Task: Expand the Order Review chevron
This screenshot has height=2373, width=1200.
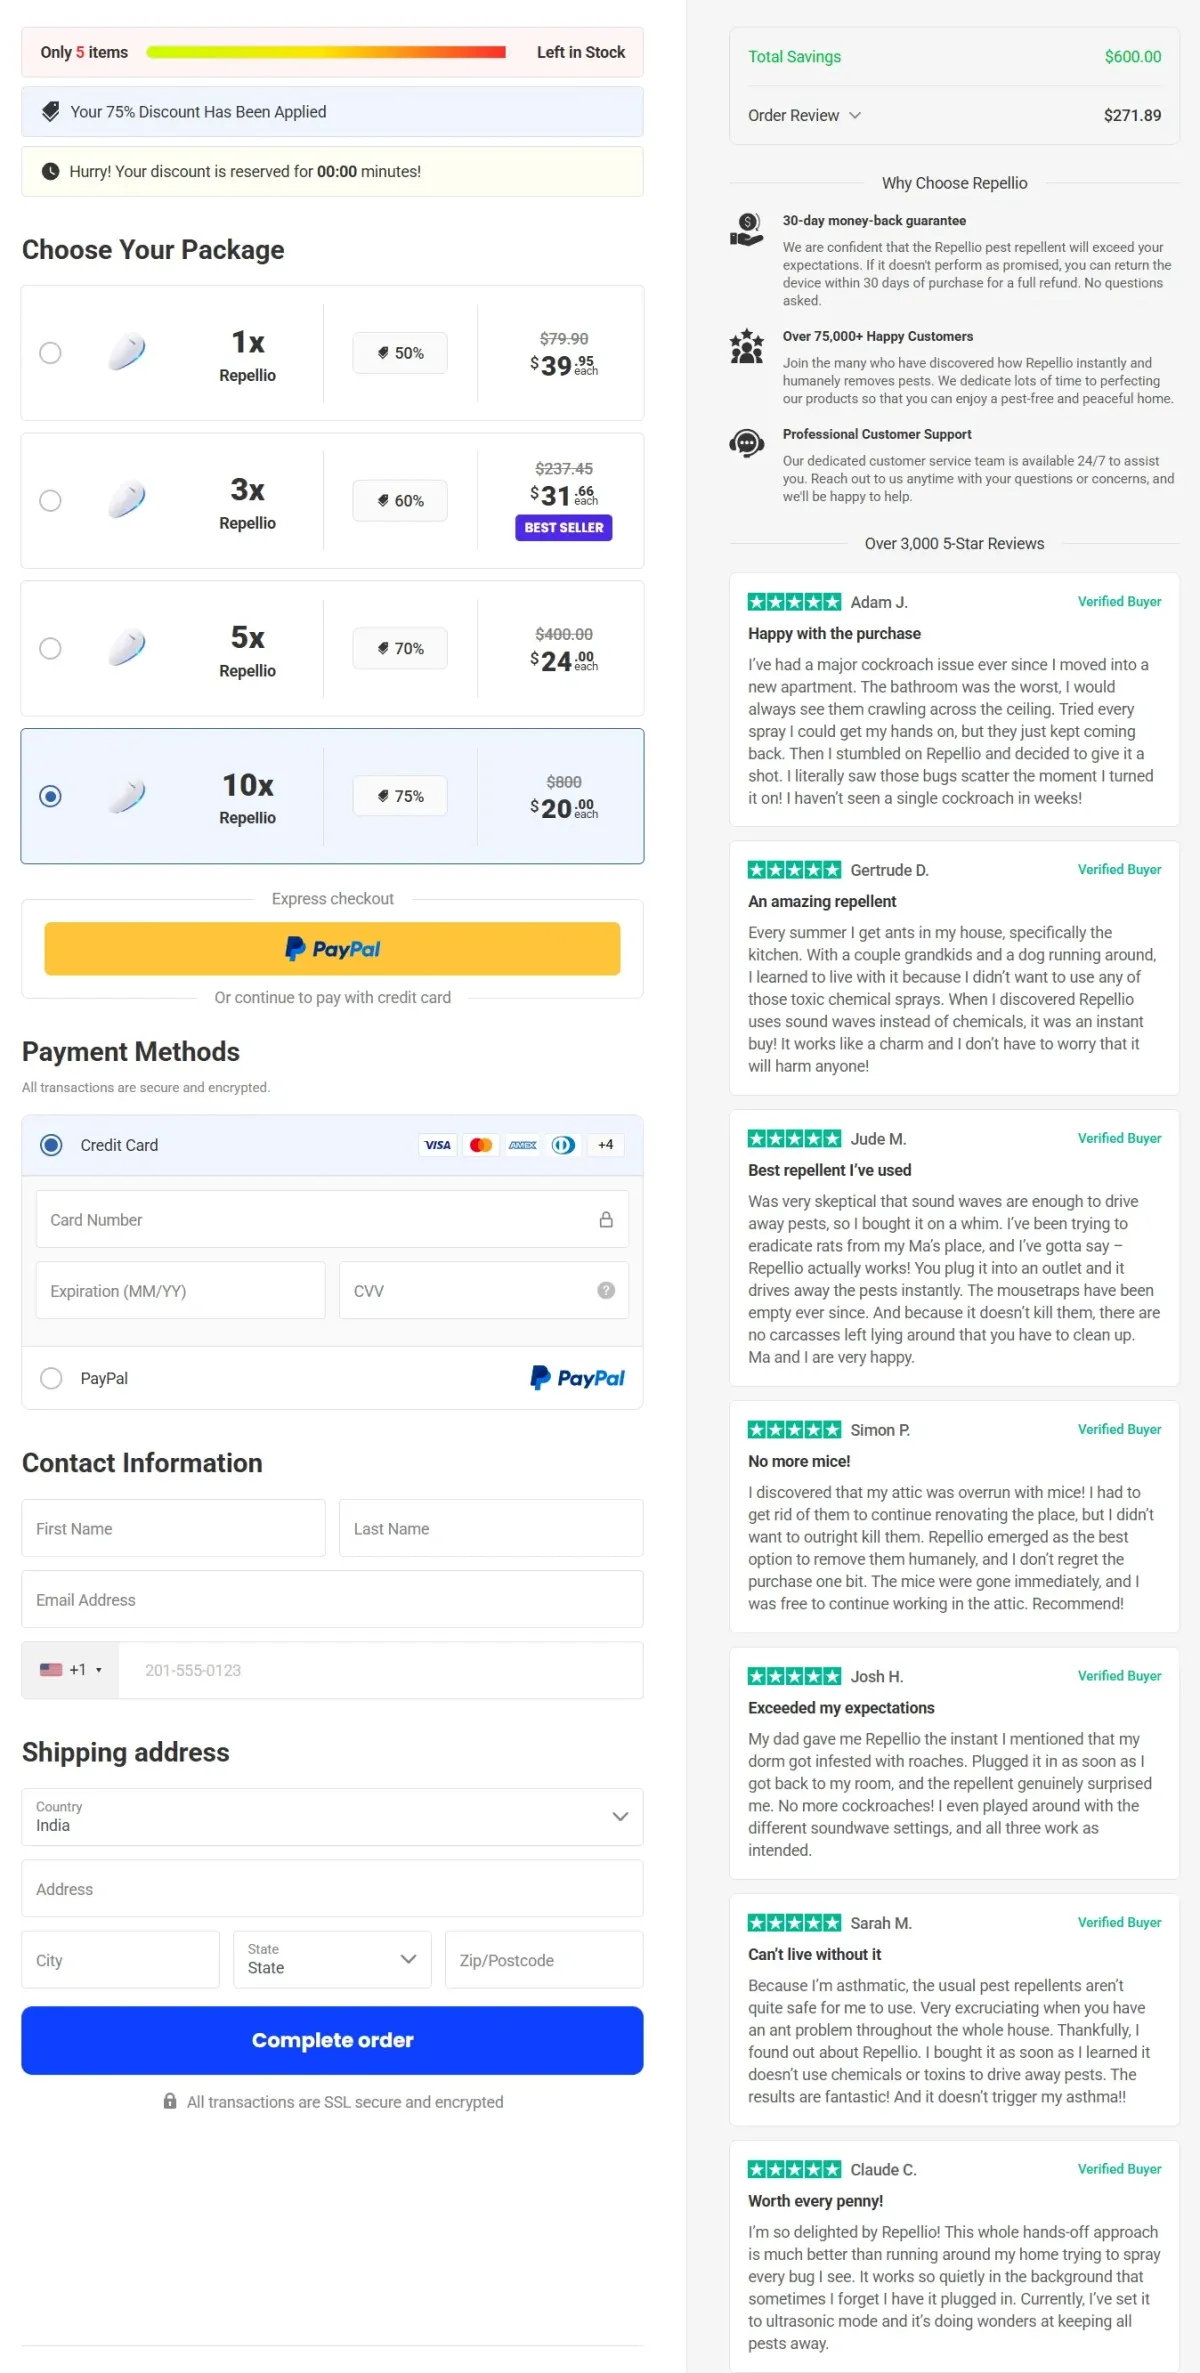Action: tap(855, 115)
